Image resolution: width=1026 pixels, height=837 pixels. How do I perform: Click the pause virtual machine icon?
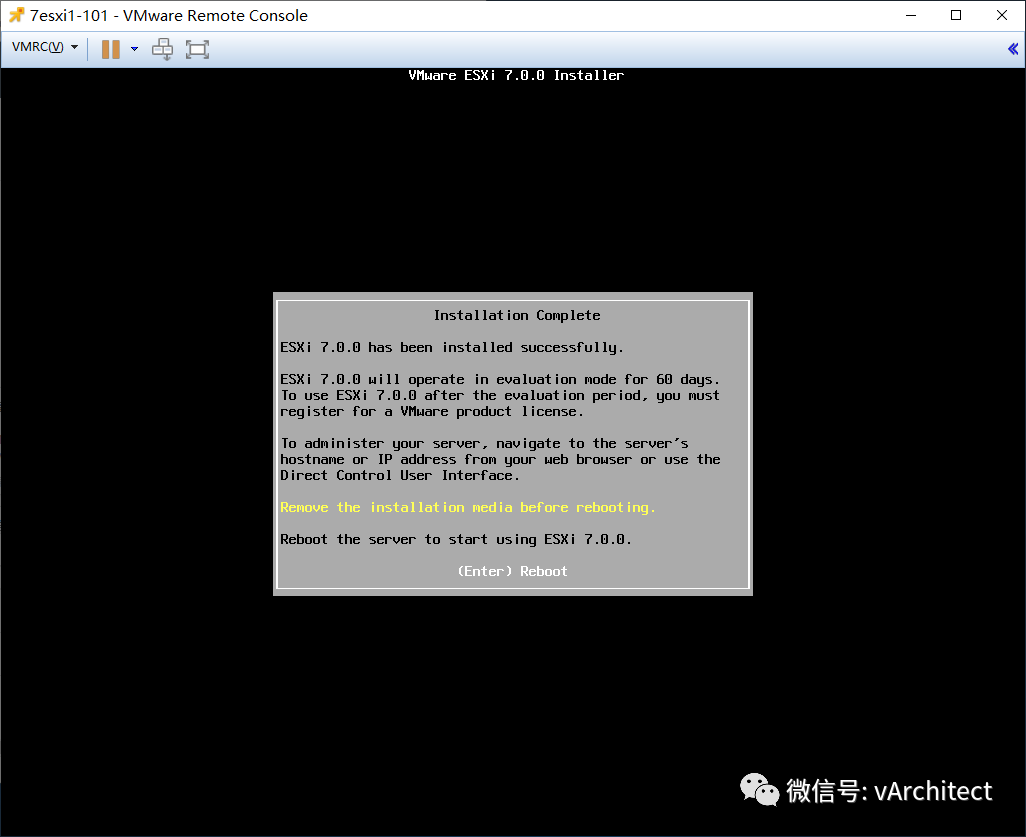point(111,49)
